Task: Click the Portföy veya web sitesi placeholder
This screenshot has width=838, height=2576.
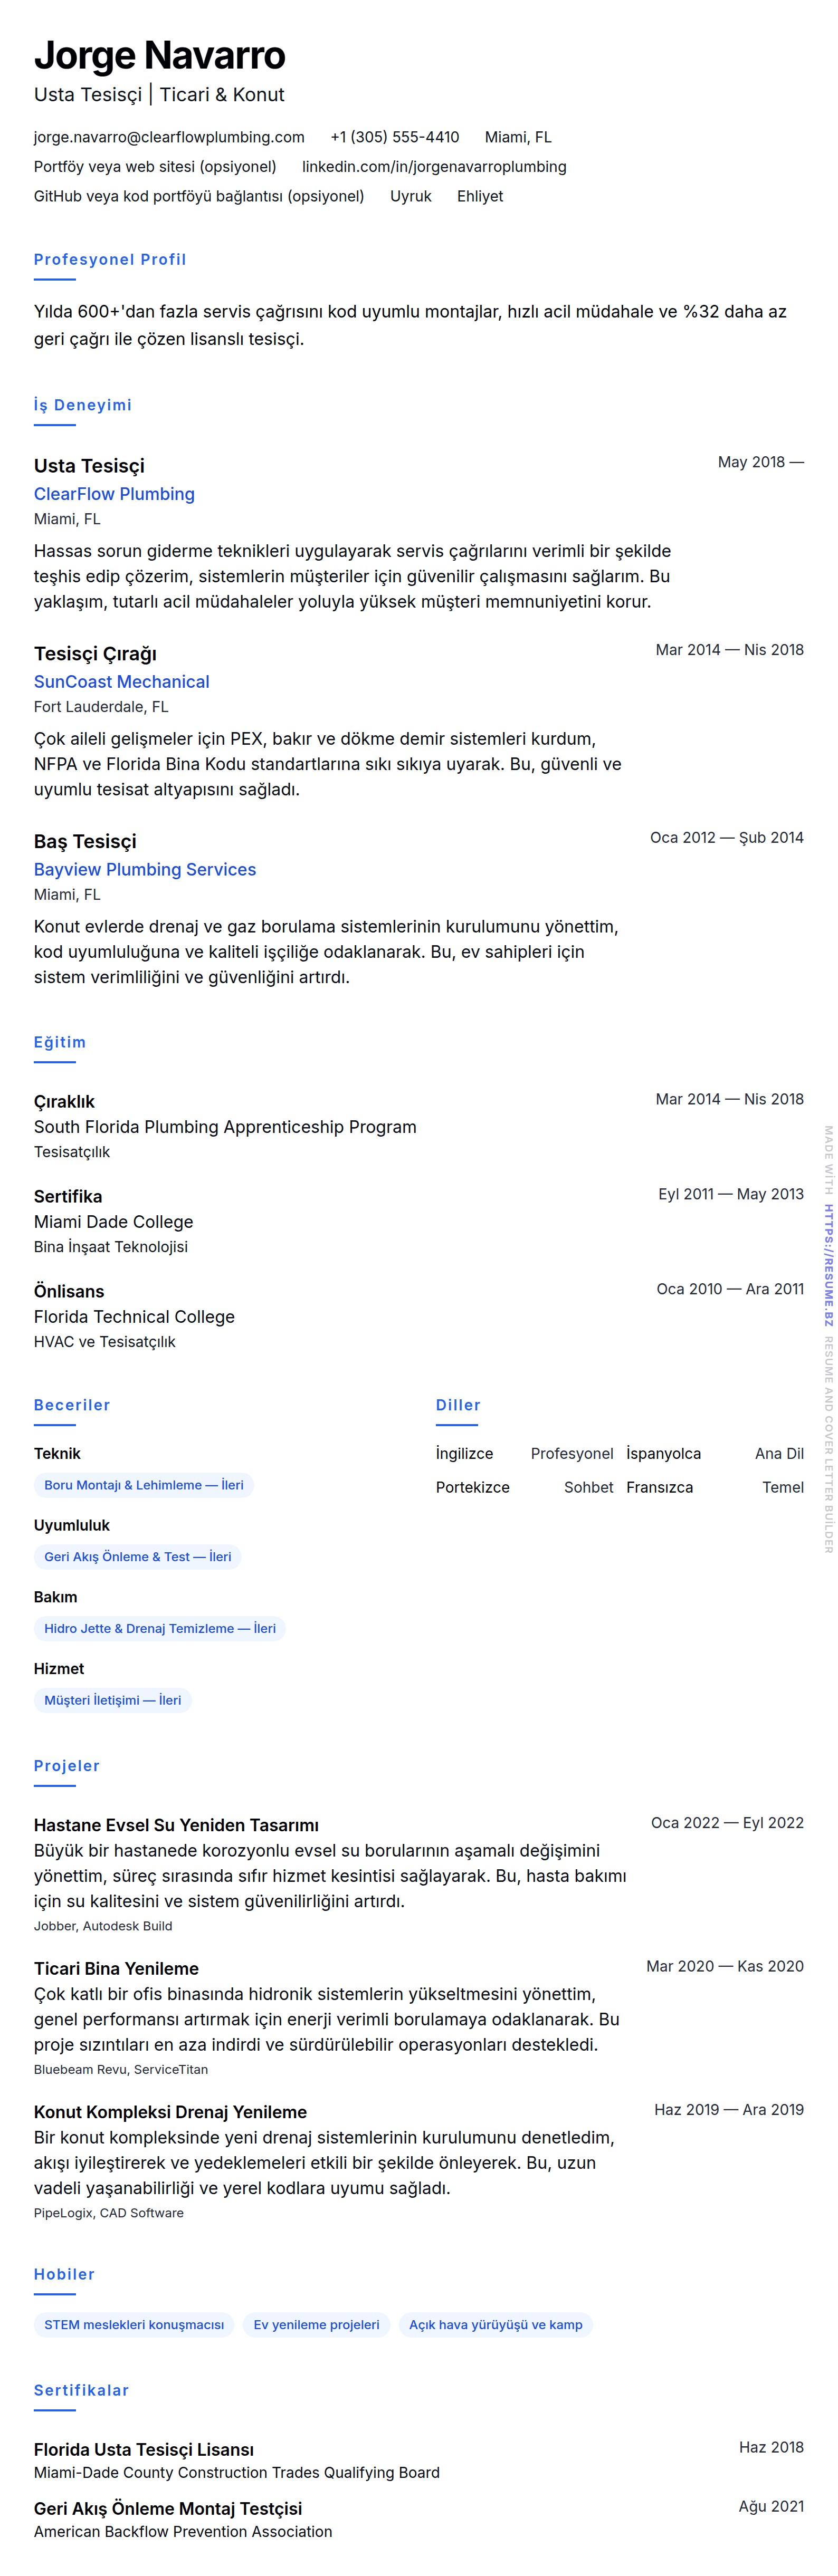Action: 155,167
